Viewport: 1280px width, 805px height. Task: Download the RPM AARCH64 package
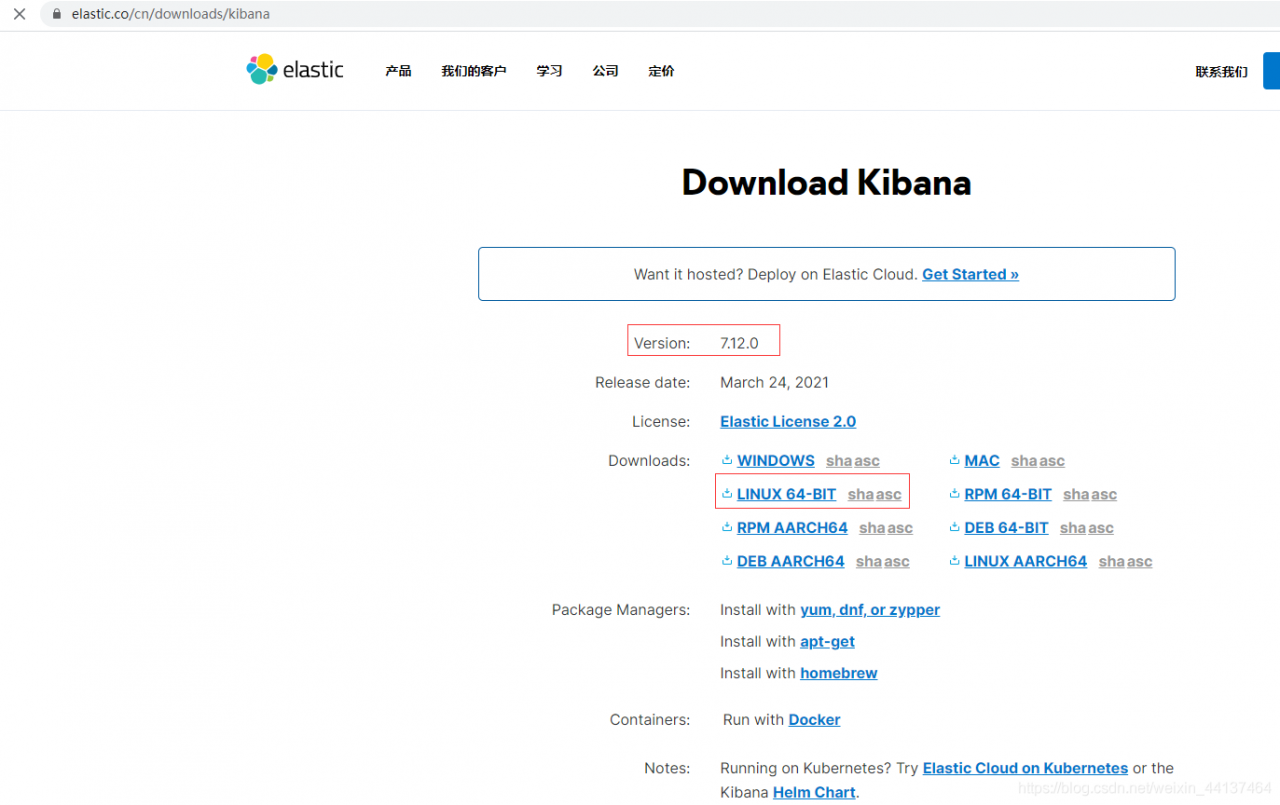click(x=792, y=528)
